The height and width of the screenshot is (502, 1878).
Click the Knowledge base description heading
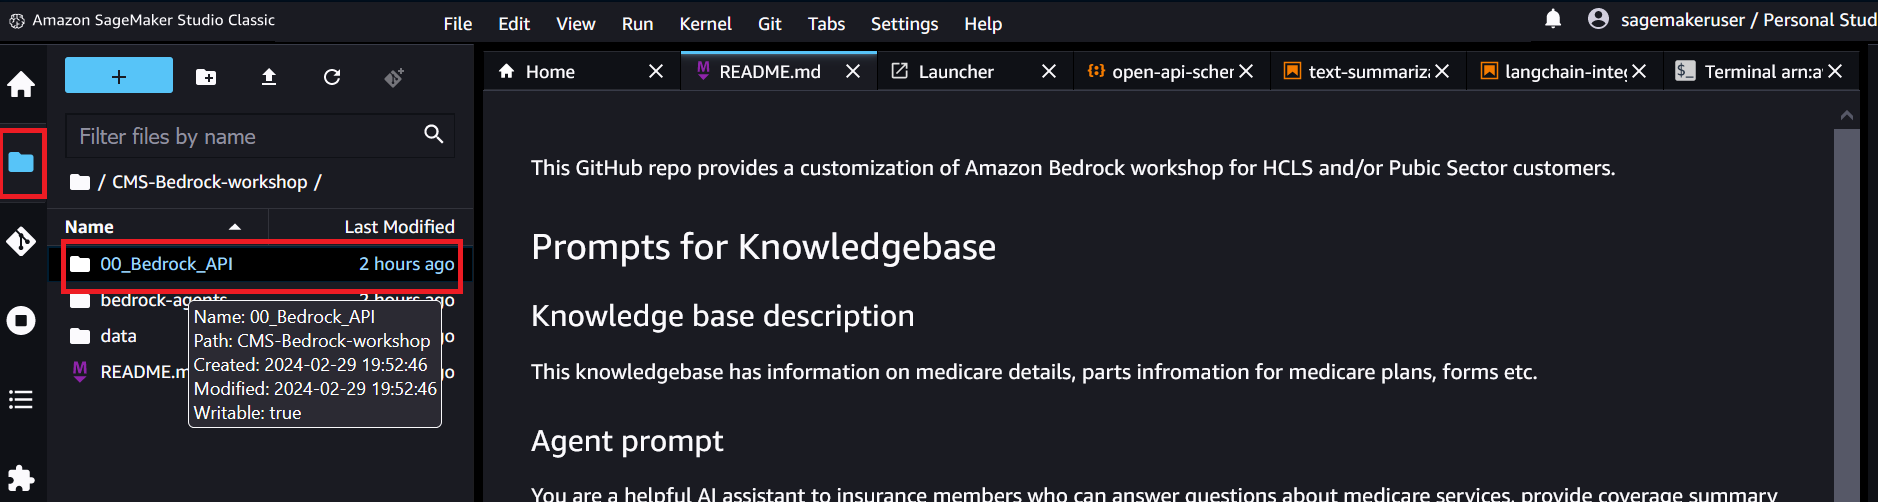(722, 316)
